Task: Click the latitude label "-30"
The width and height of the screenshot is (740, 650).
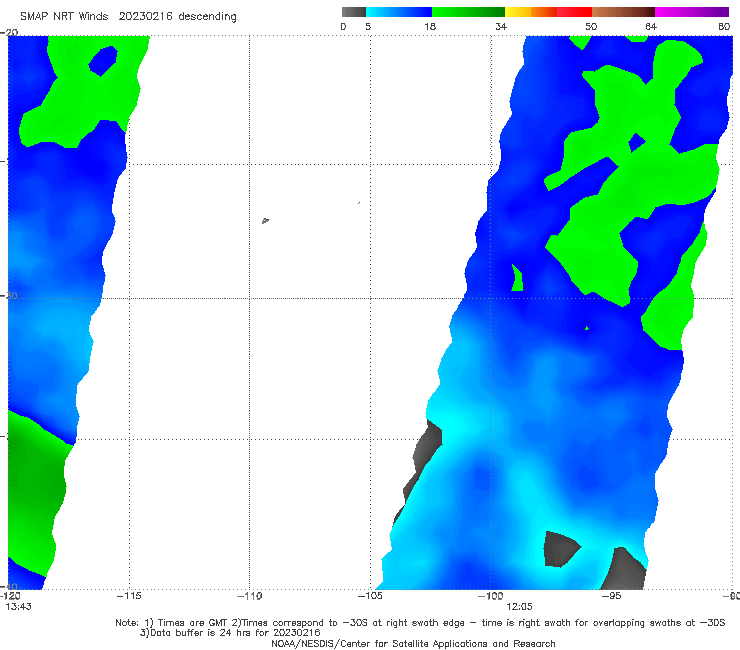Action: click(x=9, y=295)
